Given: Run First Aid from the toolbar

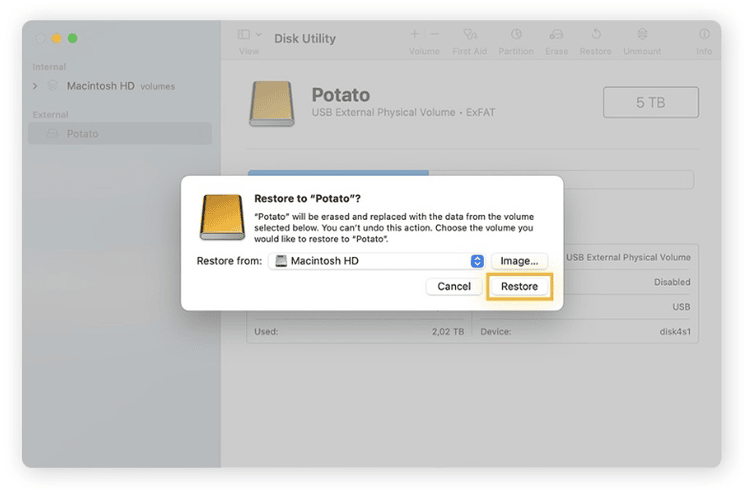Looking at the screenshot, I should (470, 34).
